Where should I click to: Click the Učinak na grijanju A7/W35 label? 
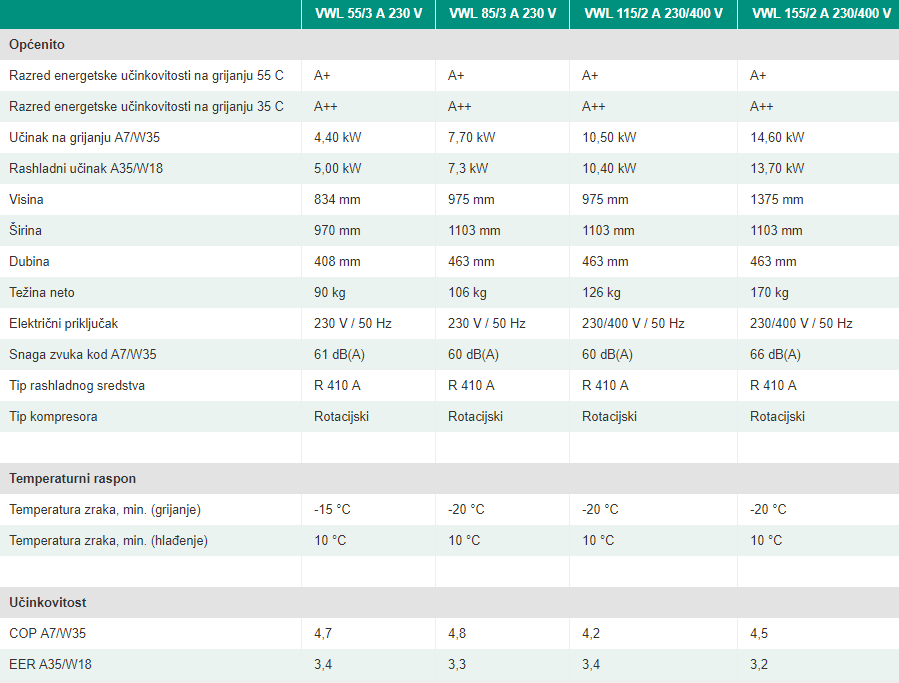tap(84, 138)
